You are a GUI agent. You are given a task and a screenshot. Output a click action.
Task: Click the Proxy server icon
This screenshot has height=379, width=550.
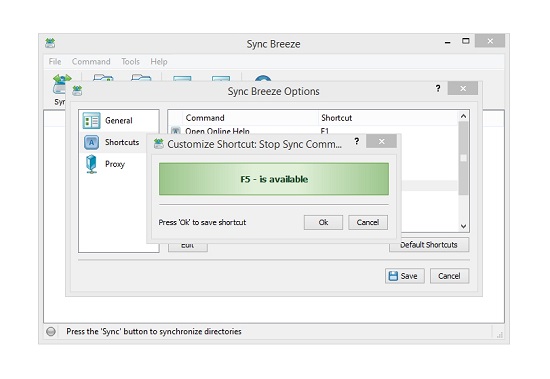(91, 164)
